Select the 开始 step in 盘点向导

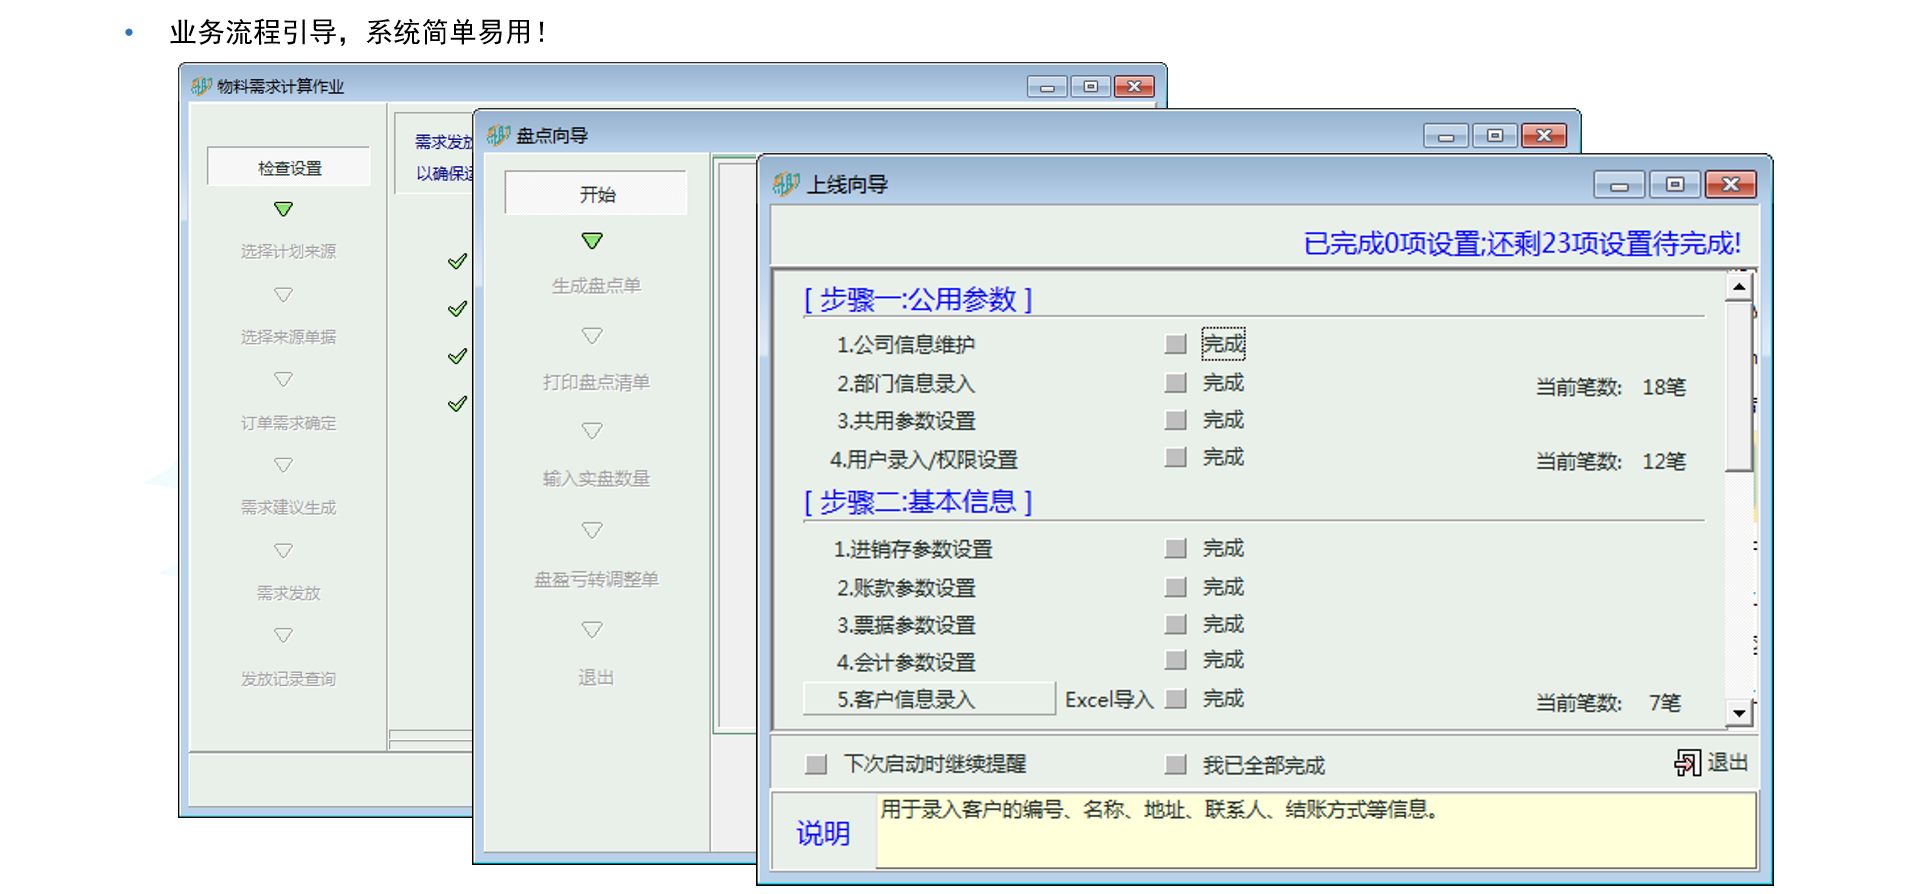(596, 194)
